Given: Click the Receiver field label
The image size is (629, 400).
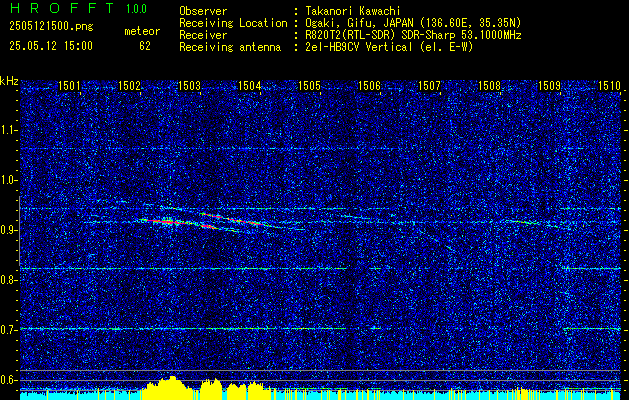Looking at the screenshot, I should coord(203,35).
